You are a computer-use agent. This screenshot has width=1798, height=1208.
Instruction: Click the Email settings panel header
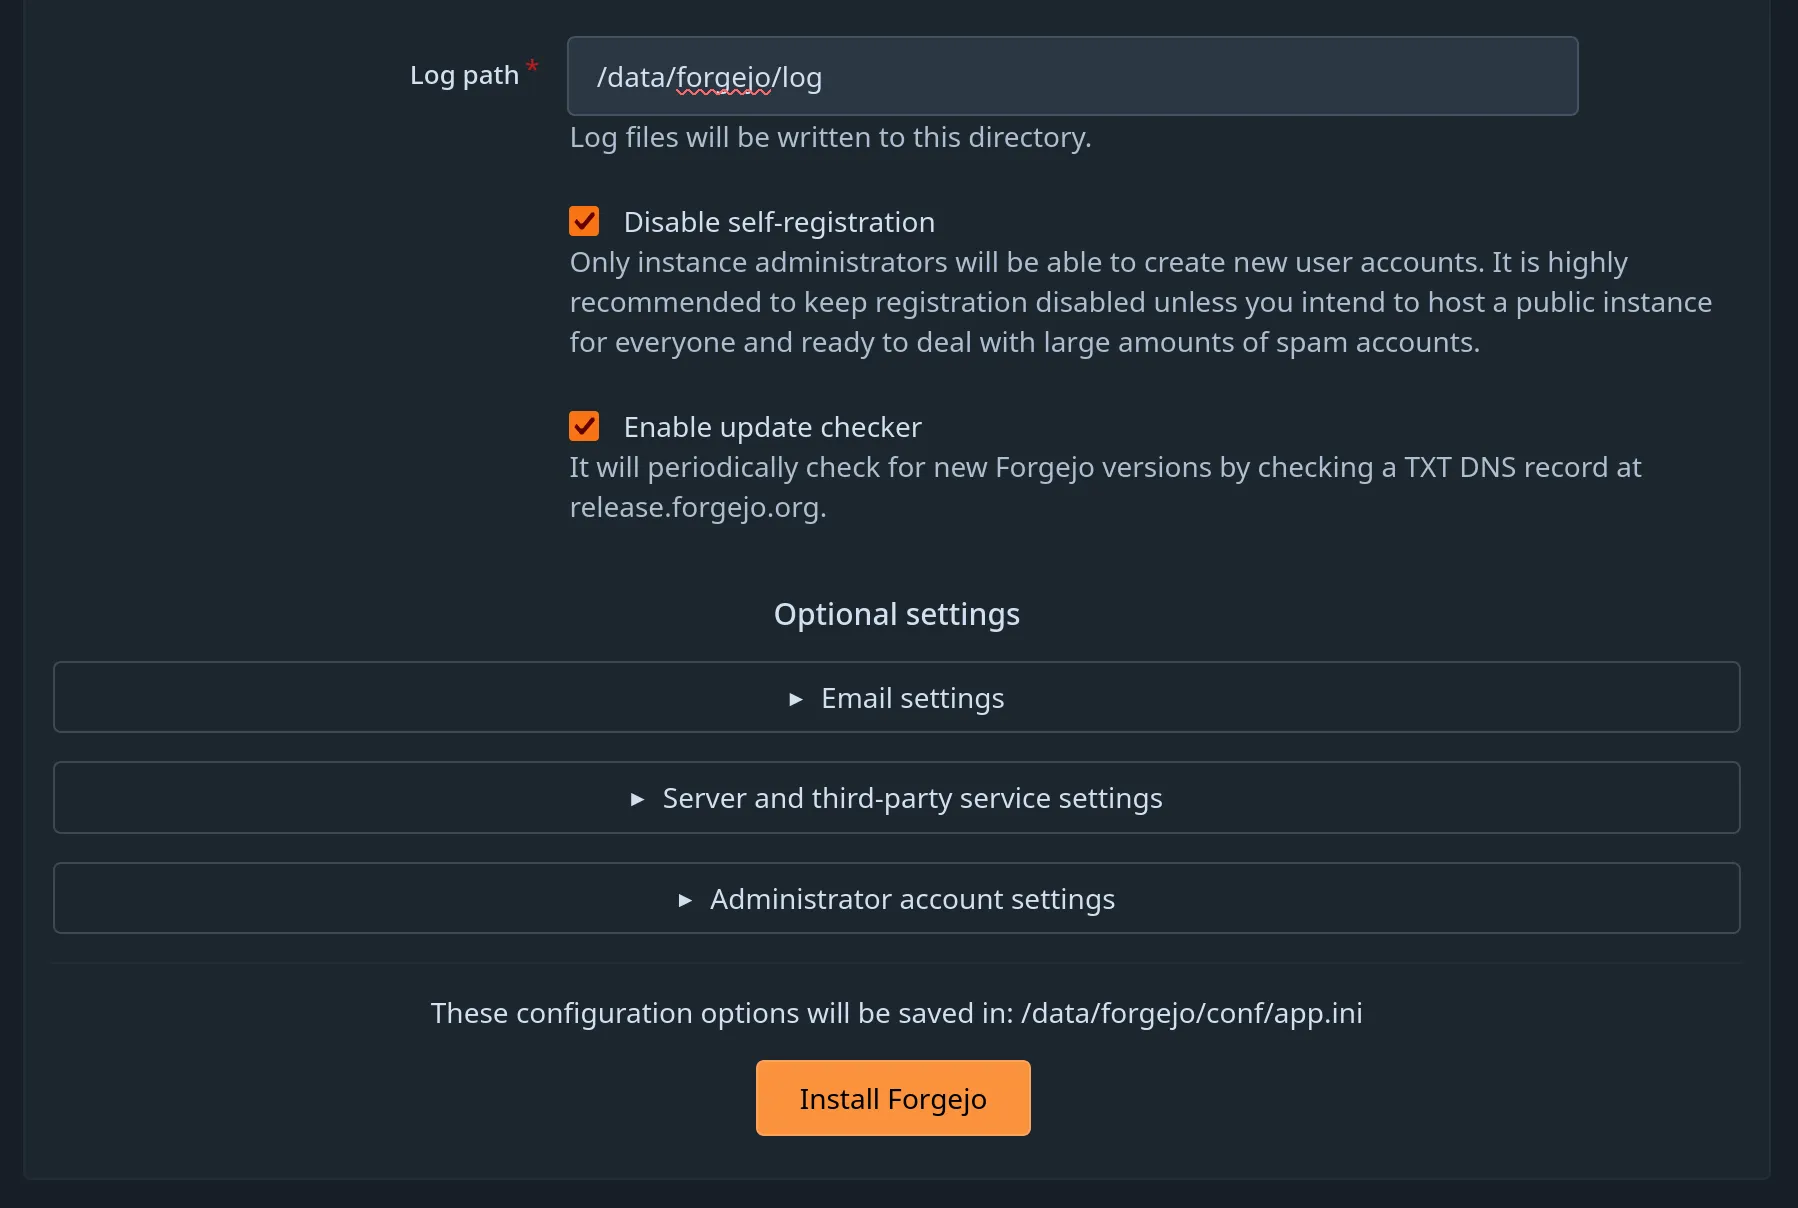tap(896, 697)
